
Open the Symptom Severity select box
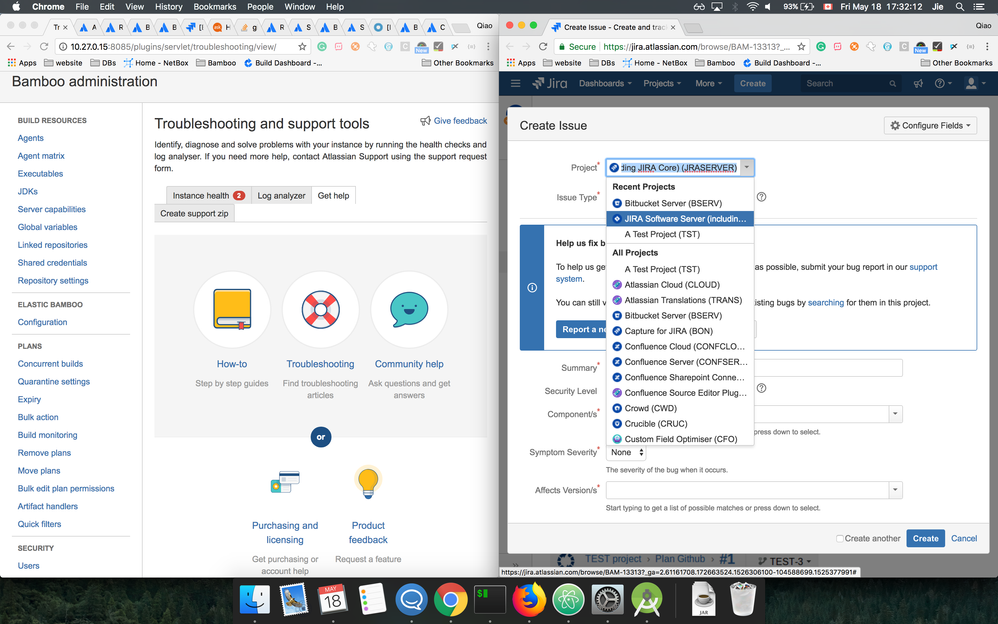[626, 452]
